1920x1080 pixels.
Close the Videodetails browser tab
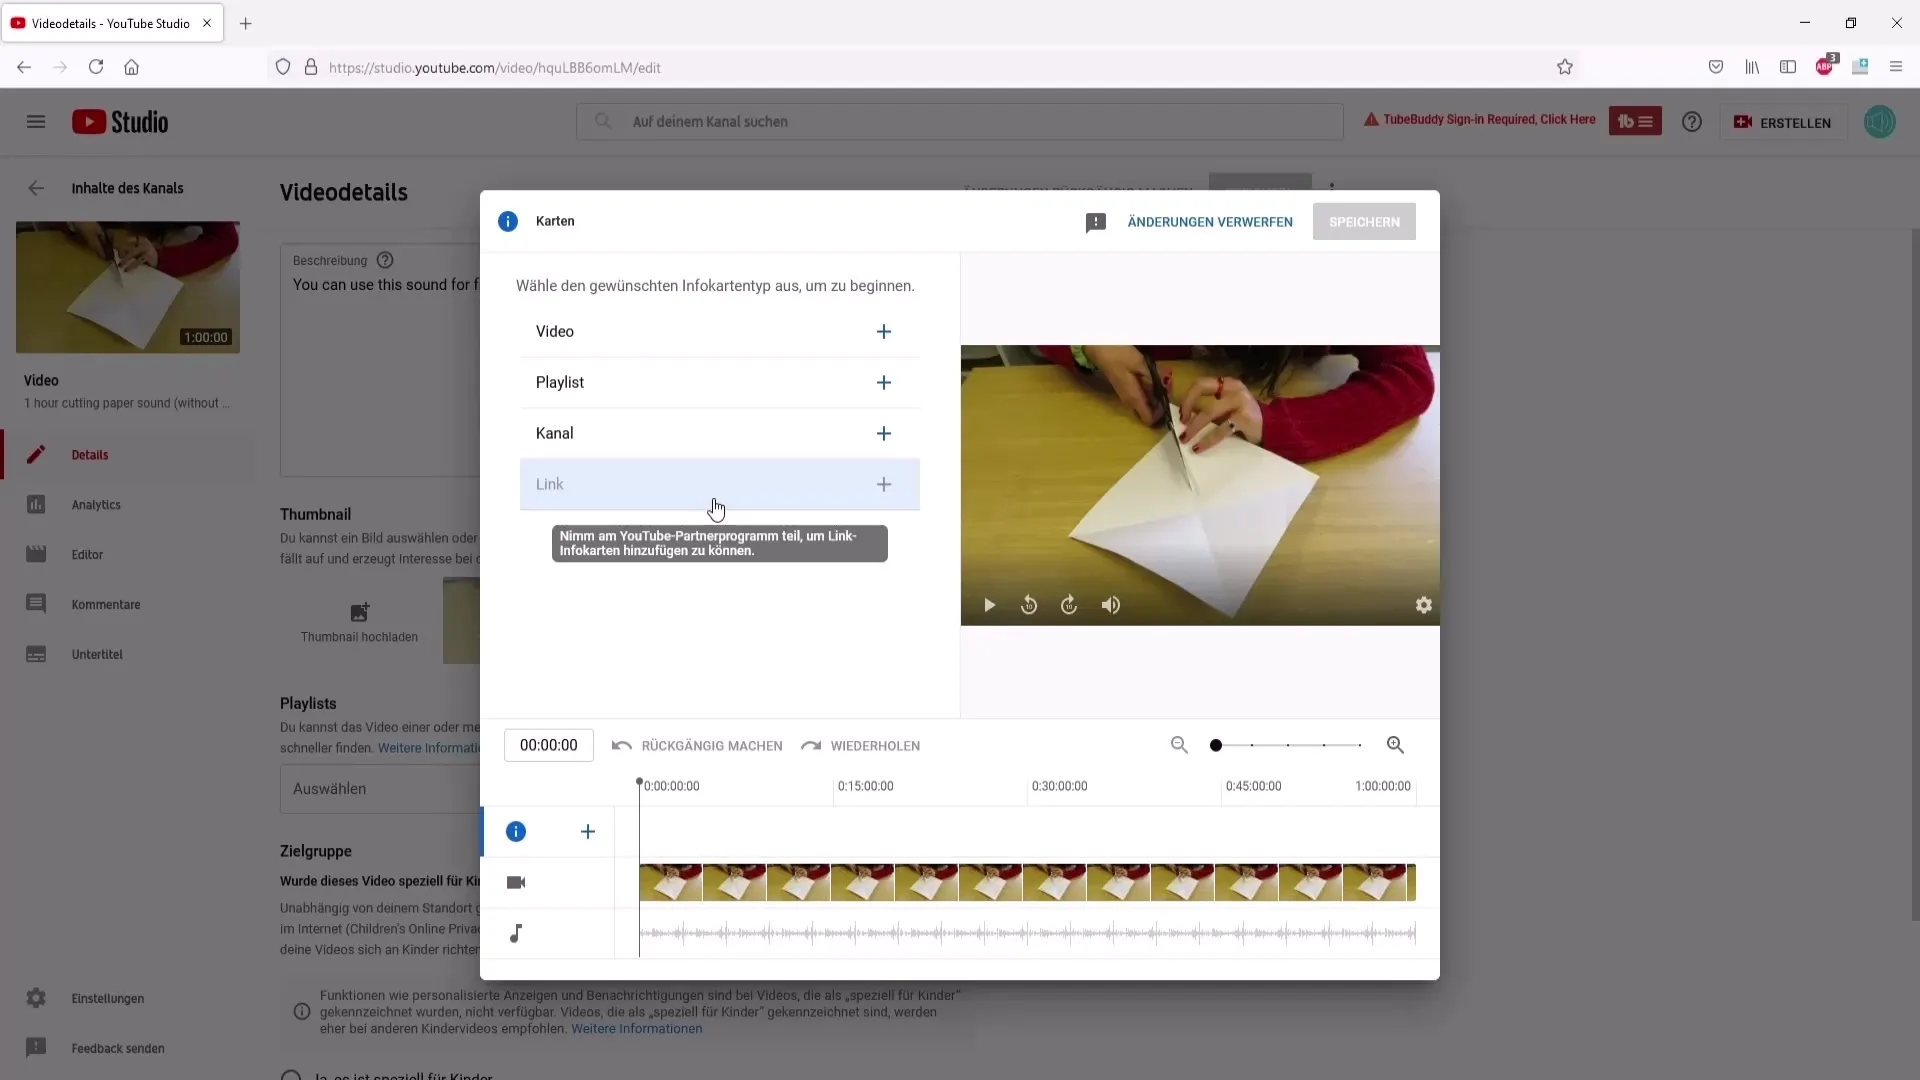point(207,23)
